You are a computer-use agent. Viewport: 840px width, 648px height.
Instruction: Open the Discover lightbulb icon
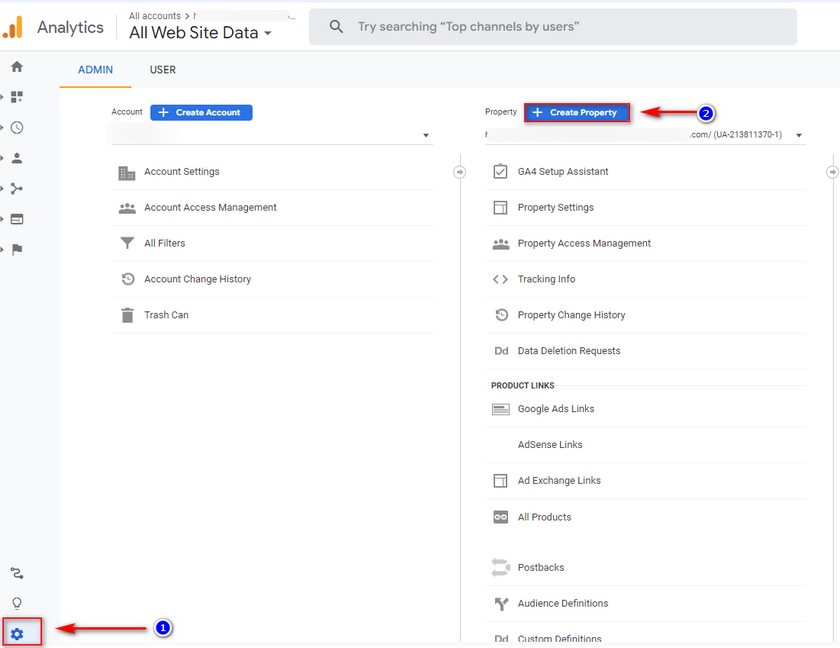tap(17, 604)
